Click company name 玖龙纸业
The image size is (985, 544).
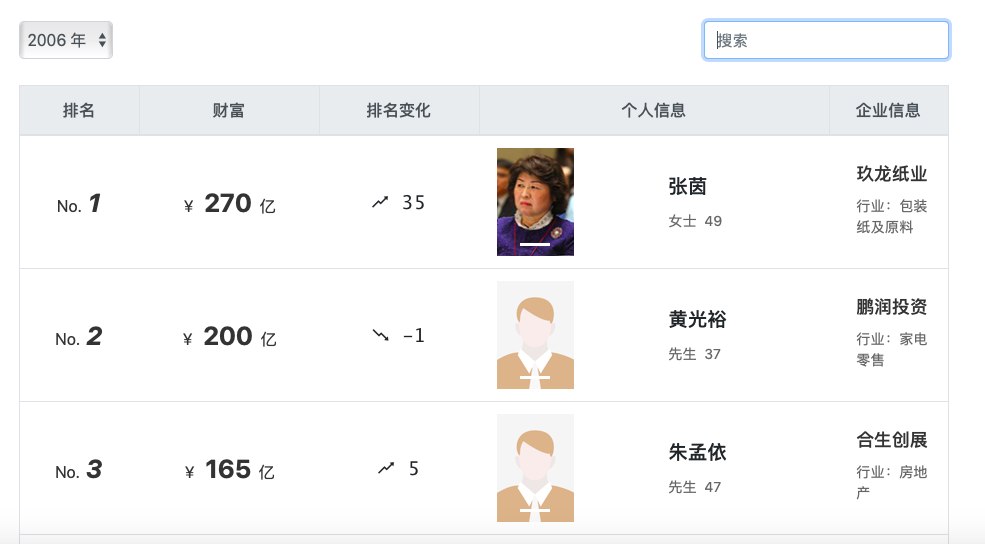(x=892, y=174)
